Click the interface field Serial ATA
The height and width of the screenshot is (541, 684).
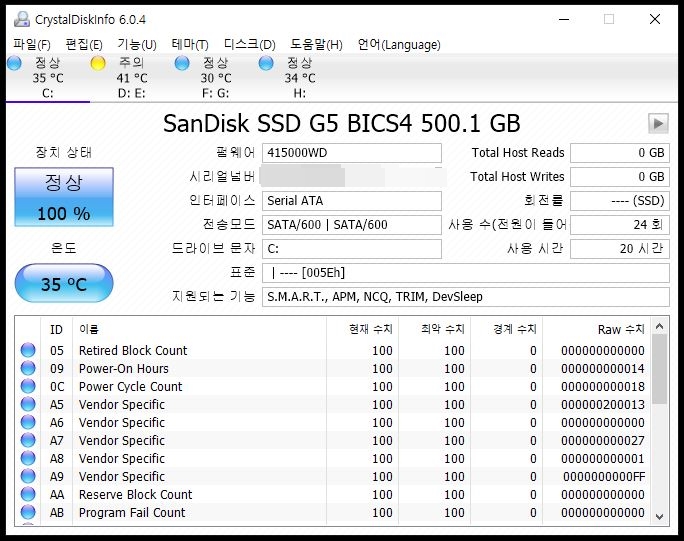point(352,201)
